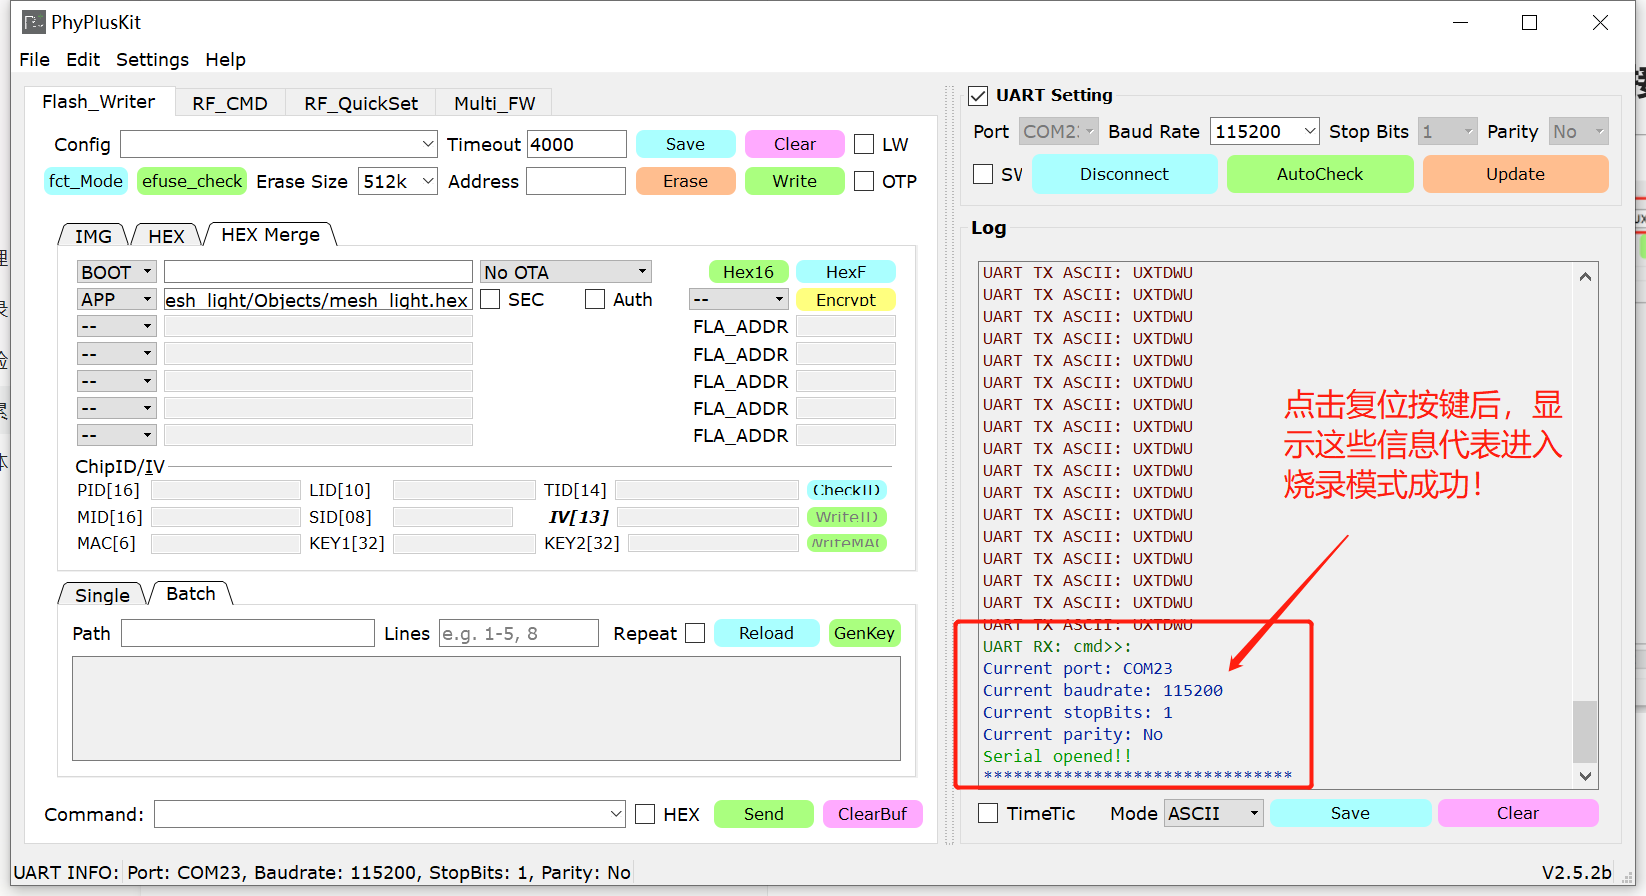Screen dimensions: 1646x896
Task: Click the fct_Mode button
Action: pos(85,181)
